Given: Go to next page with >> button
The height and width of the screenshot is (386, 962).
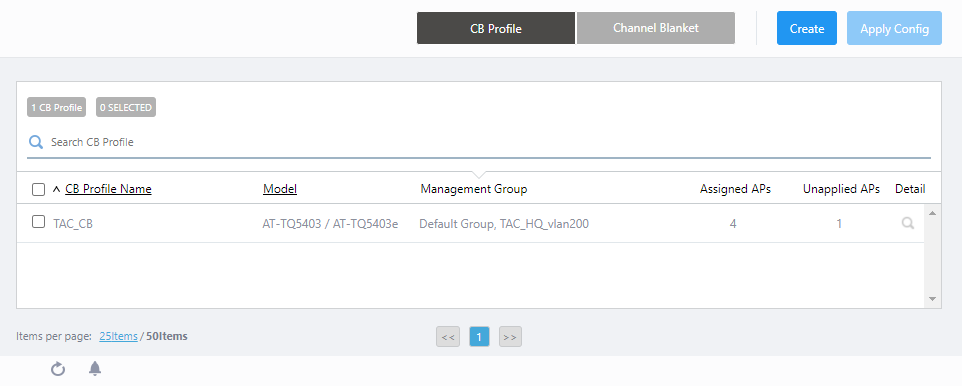Looking at the screenshot, I should click(510, 337).
